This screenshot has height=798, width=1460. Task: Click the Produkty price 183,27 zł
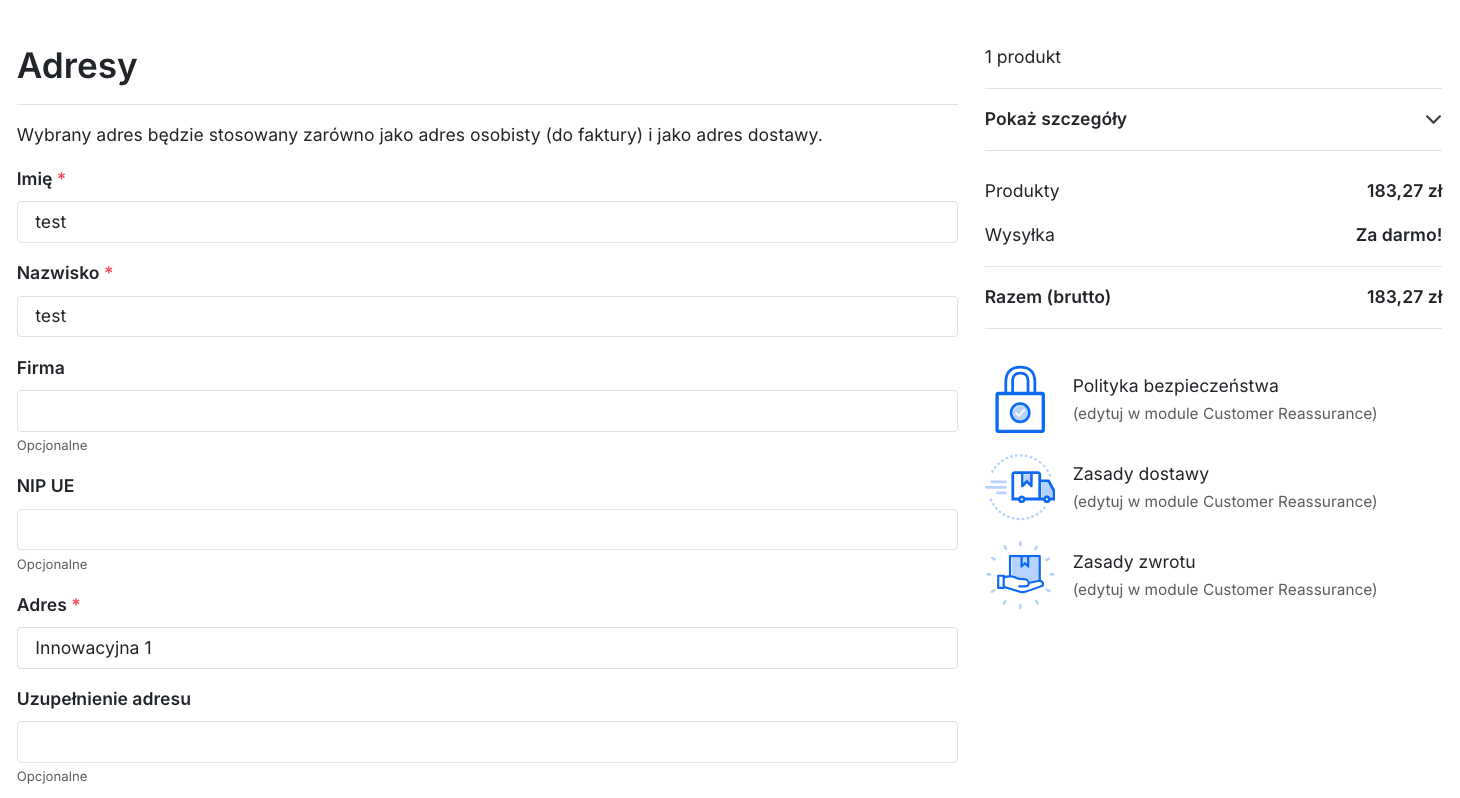(x=1404, y=191)
